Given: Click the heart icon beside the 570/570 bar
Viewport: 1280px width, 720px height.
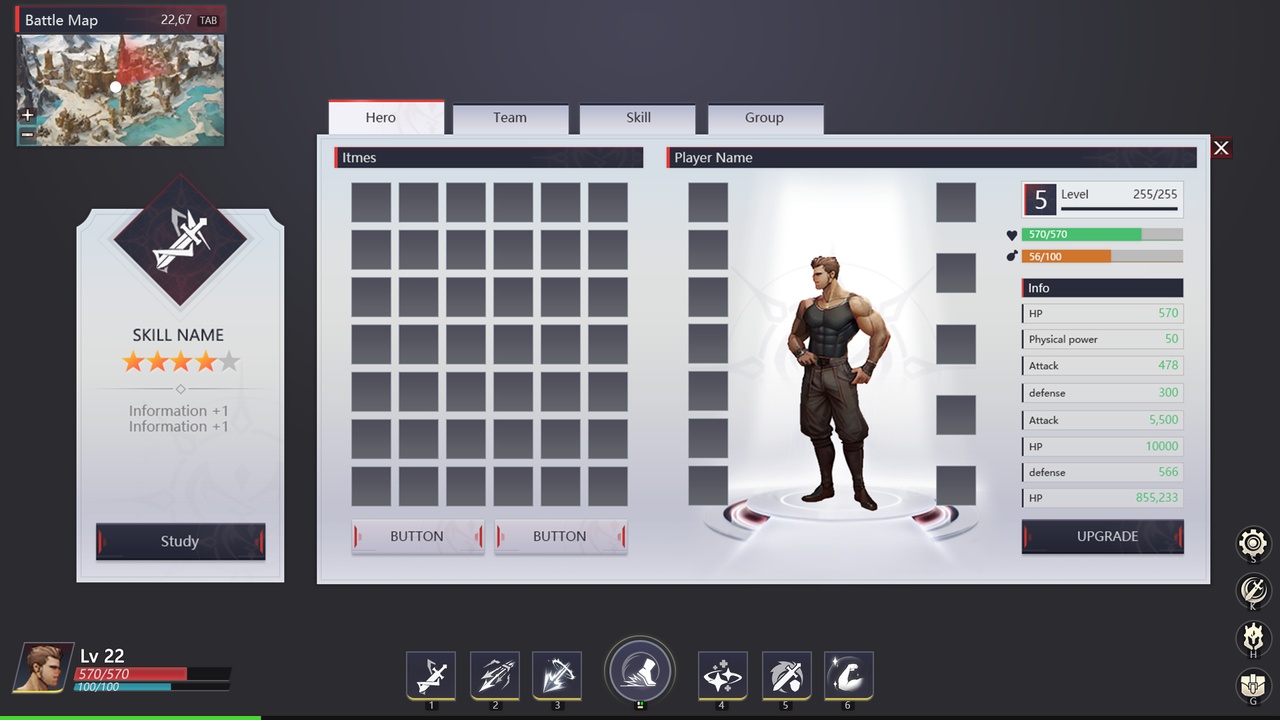Looking at the screenshot, I should pyautogui.click(x=1012, y=235).
